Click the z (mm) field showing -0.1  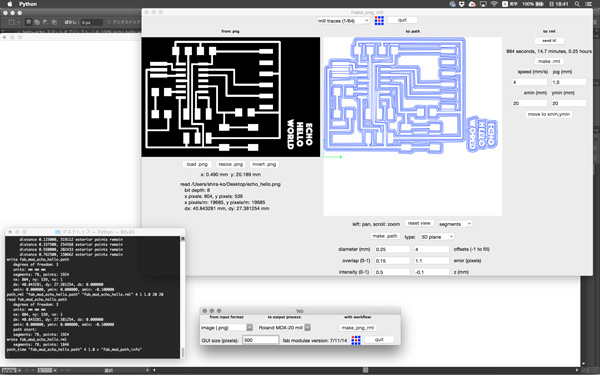coord(432,272)
